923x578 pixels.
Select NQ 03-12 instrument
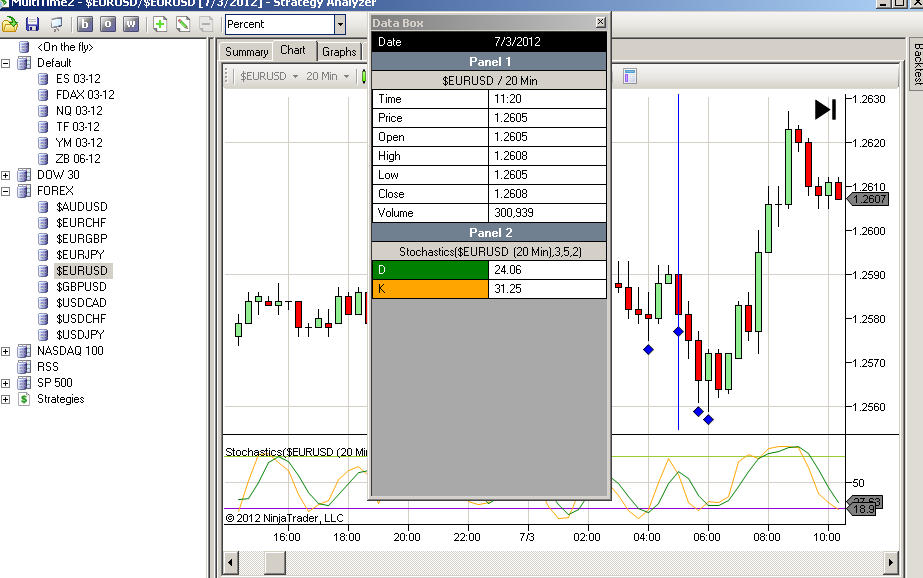79,111
